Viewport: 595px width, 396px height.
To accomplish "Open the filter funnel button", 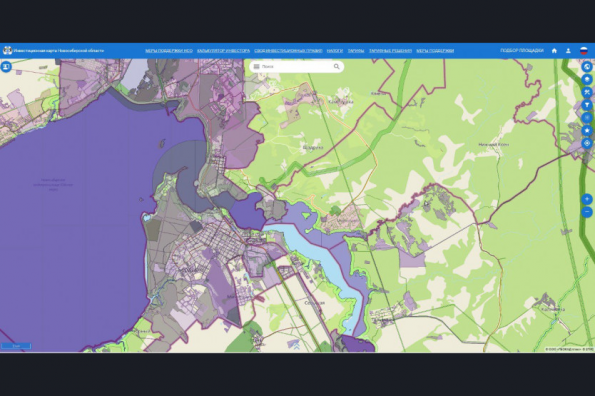I will [587, 105].
